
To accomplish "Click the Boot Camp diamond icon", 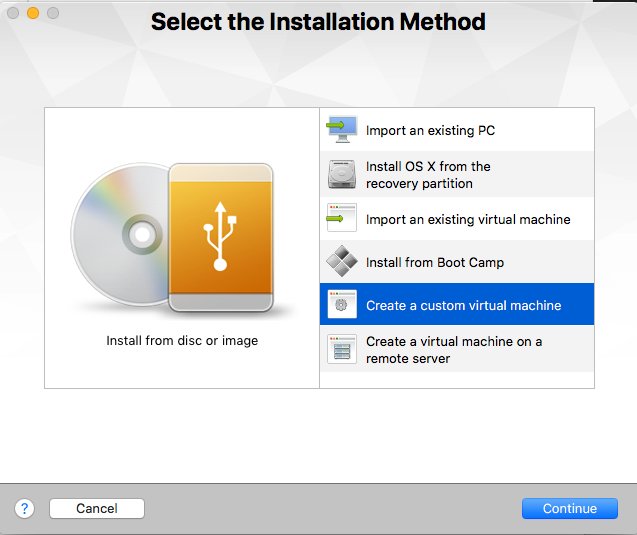I will pyautogui.click(x=342, y=262).
